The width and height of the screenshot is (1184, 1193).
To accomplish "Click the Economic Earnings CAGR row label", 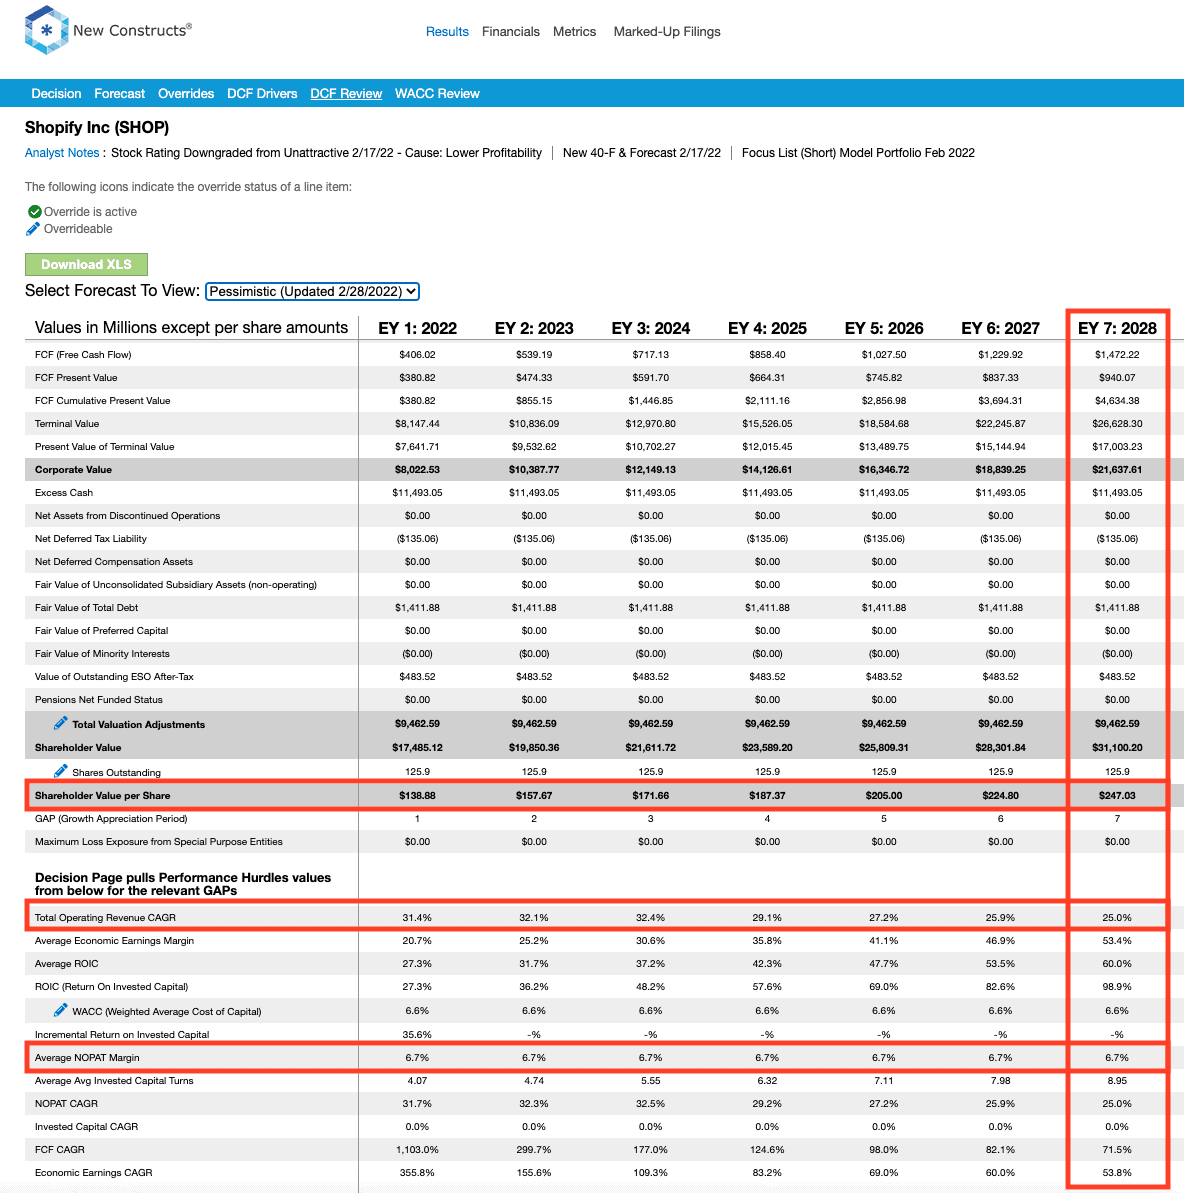I will coord(94,1172).
